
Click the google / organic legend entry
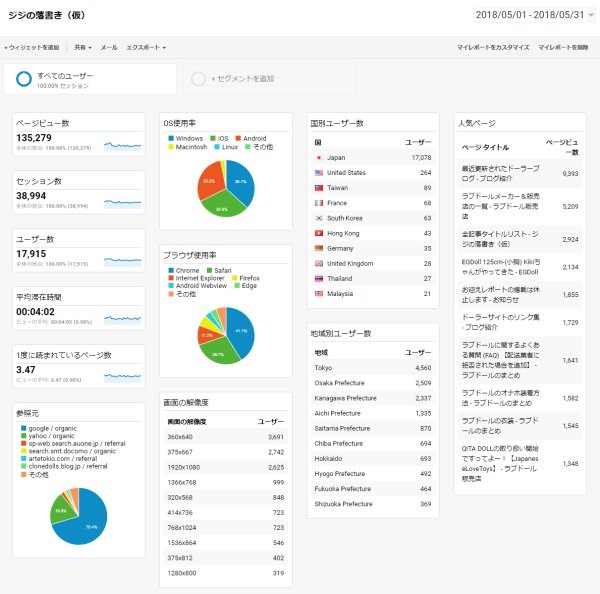pyautogui.click(x=49, y=428)
